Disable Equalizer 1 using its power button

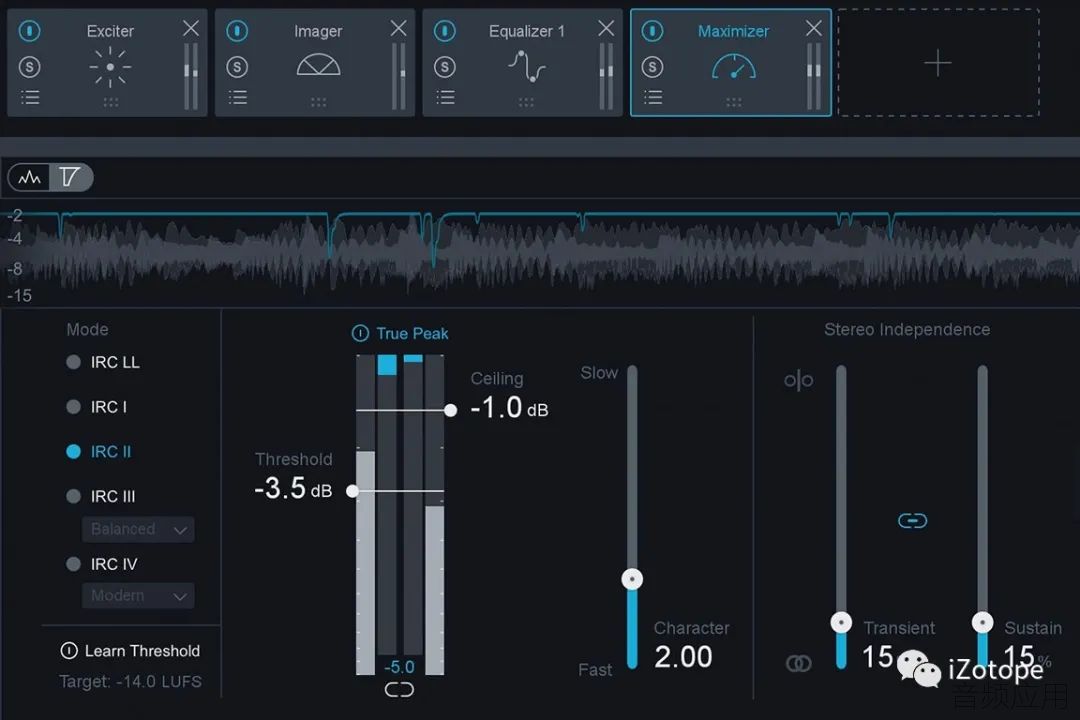tap(445, 30)
